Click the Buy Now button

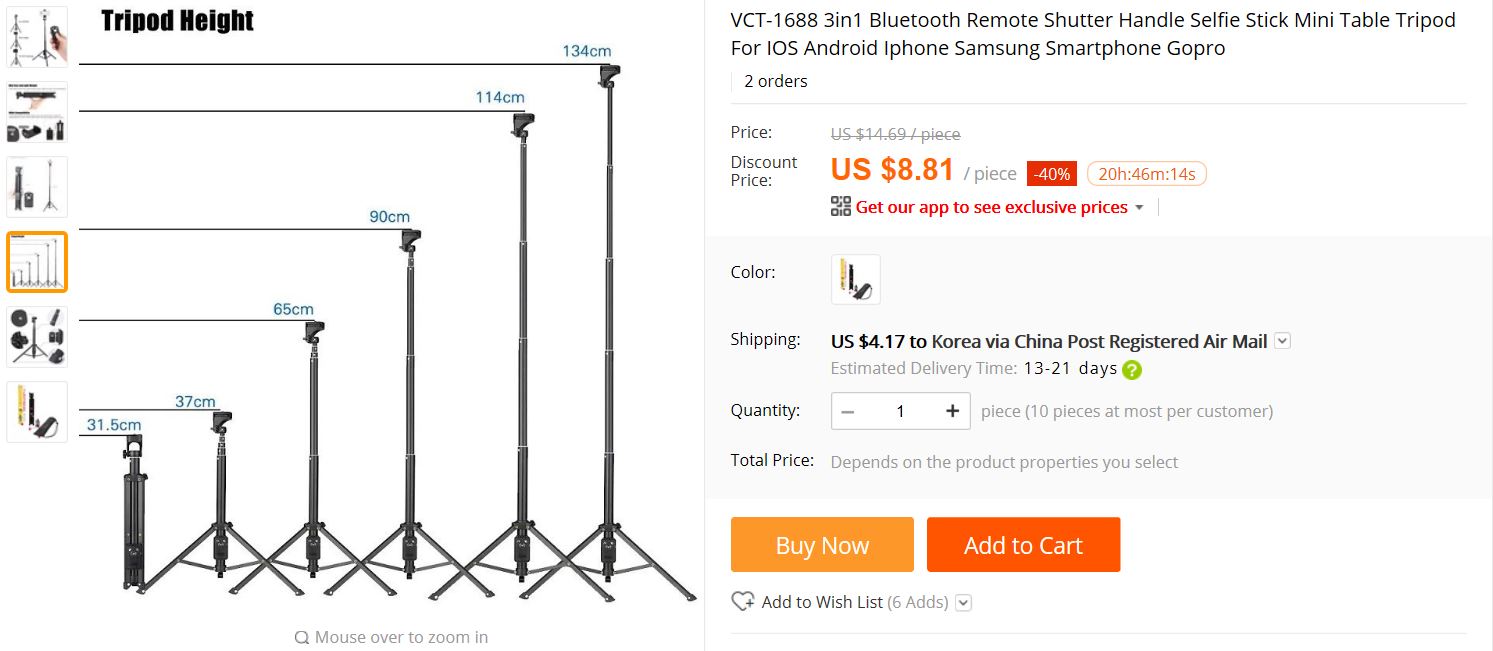pyautogui.click(x=822, y=545)
